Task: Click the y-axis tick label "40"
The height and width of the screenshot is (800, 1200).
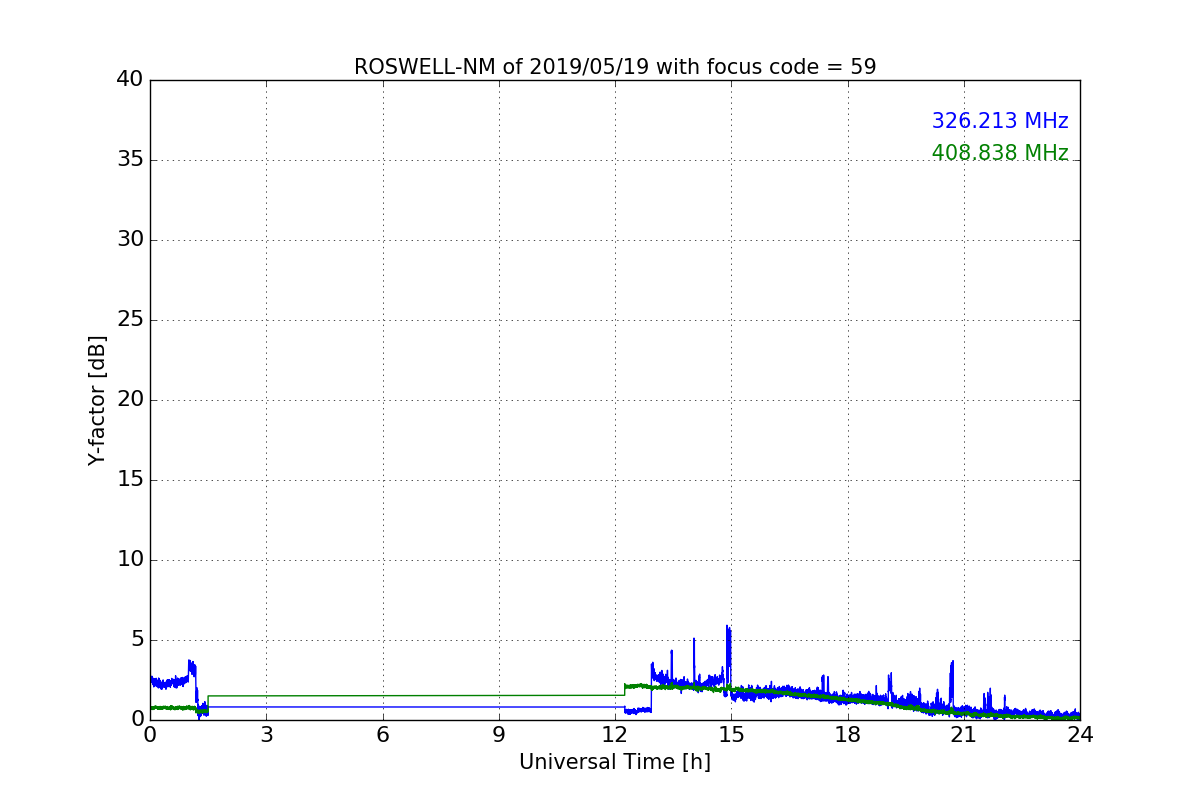Action: 130,80
